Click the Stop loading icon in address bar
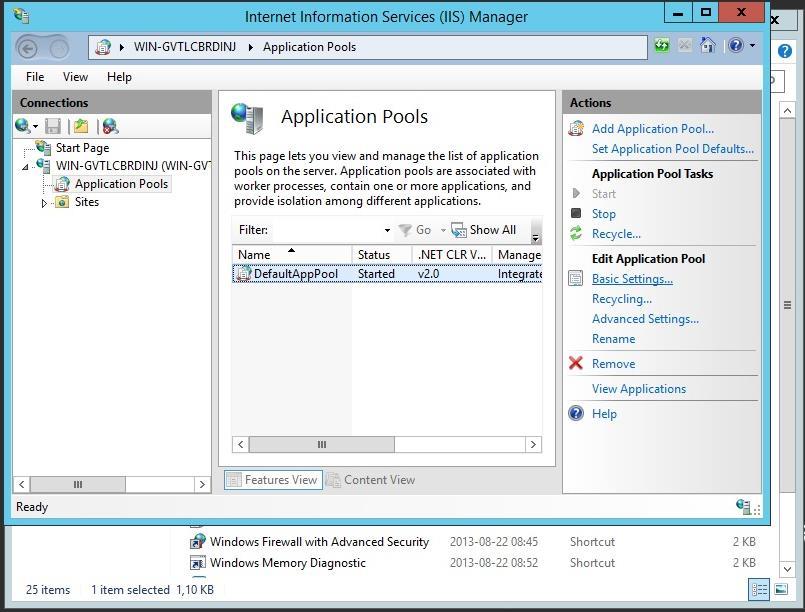This screenshot has width=805, height=612. tap(684, 46)
